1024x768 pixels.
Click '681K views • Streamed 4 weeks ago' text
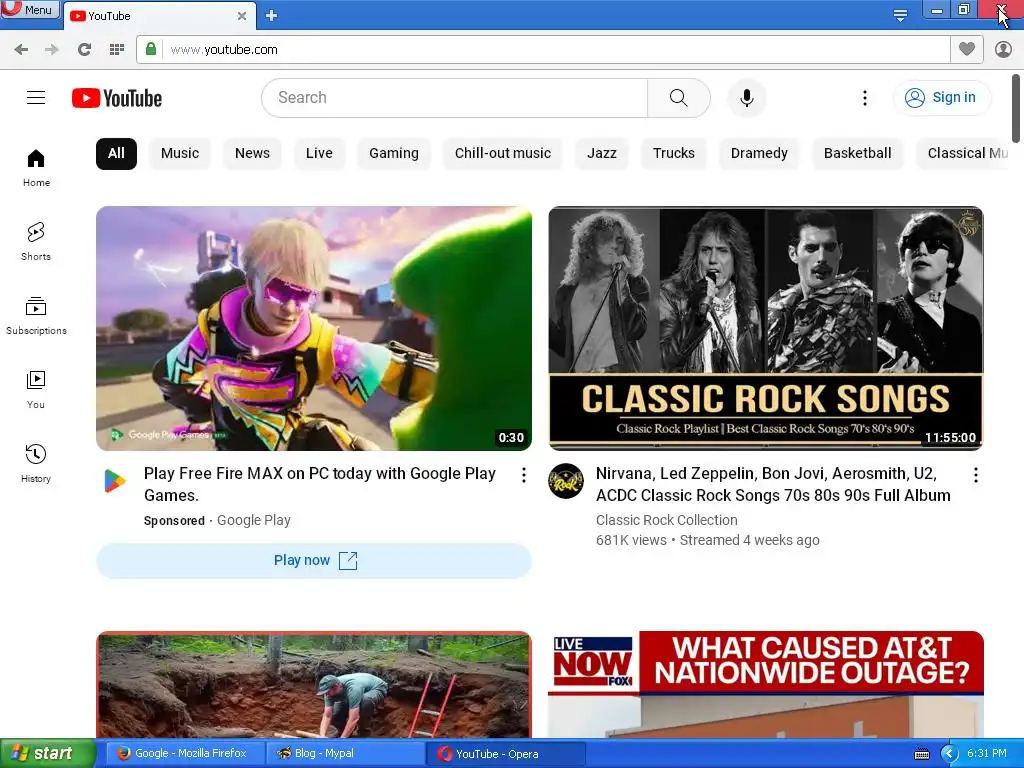point(707,541)
